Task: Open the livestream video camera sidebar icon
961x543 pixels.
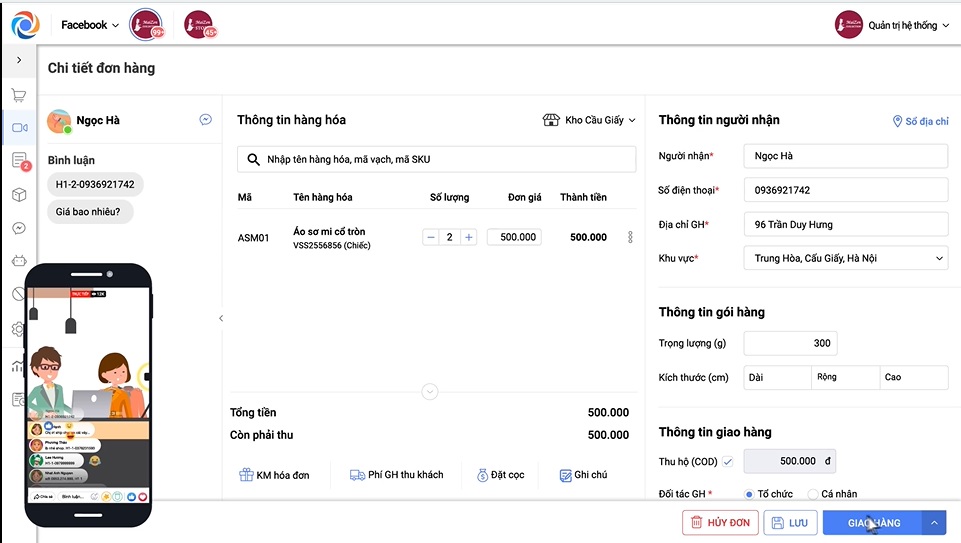Action: tap(20, 127)
